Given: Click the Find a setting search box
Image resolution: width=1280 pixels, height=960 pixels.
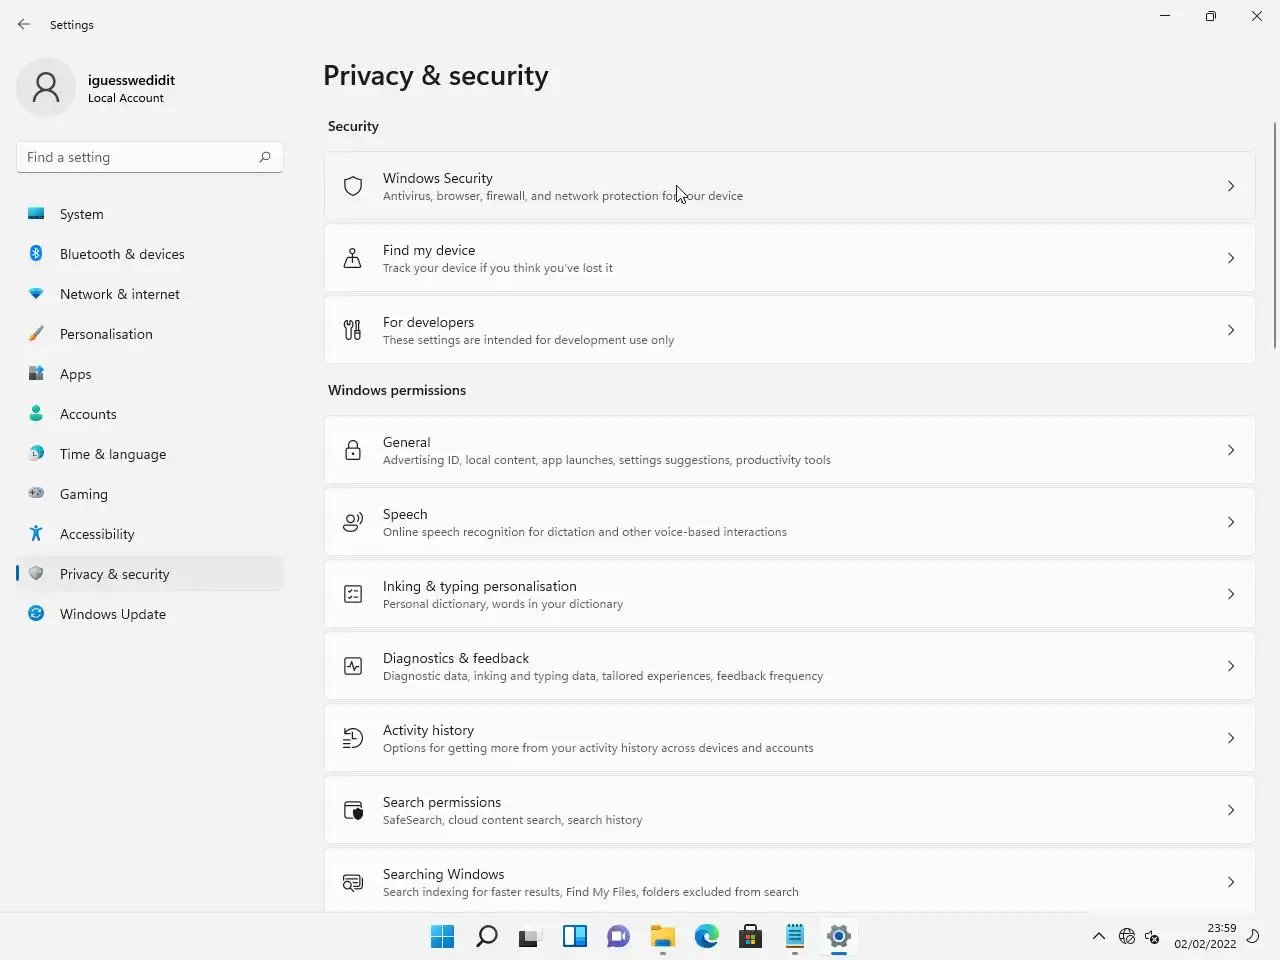Looking at the screenshot, I should point(140,157).
